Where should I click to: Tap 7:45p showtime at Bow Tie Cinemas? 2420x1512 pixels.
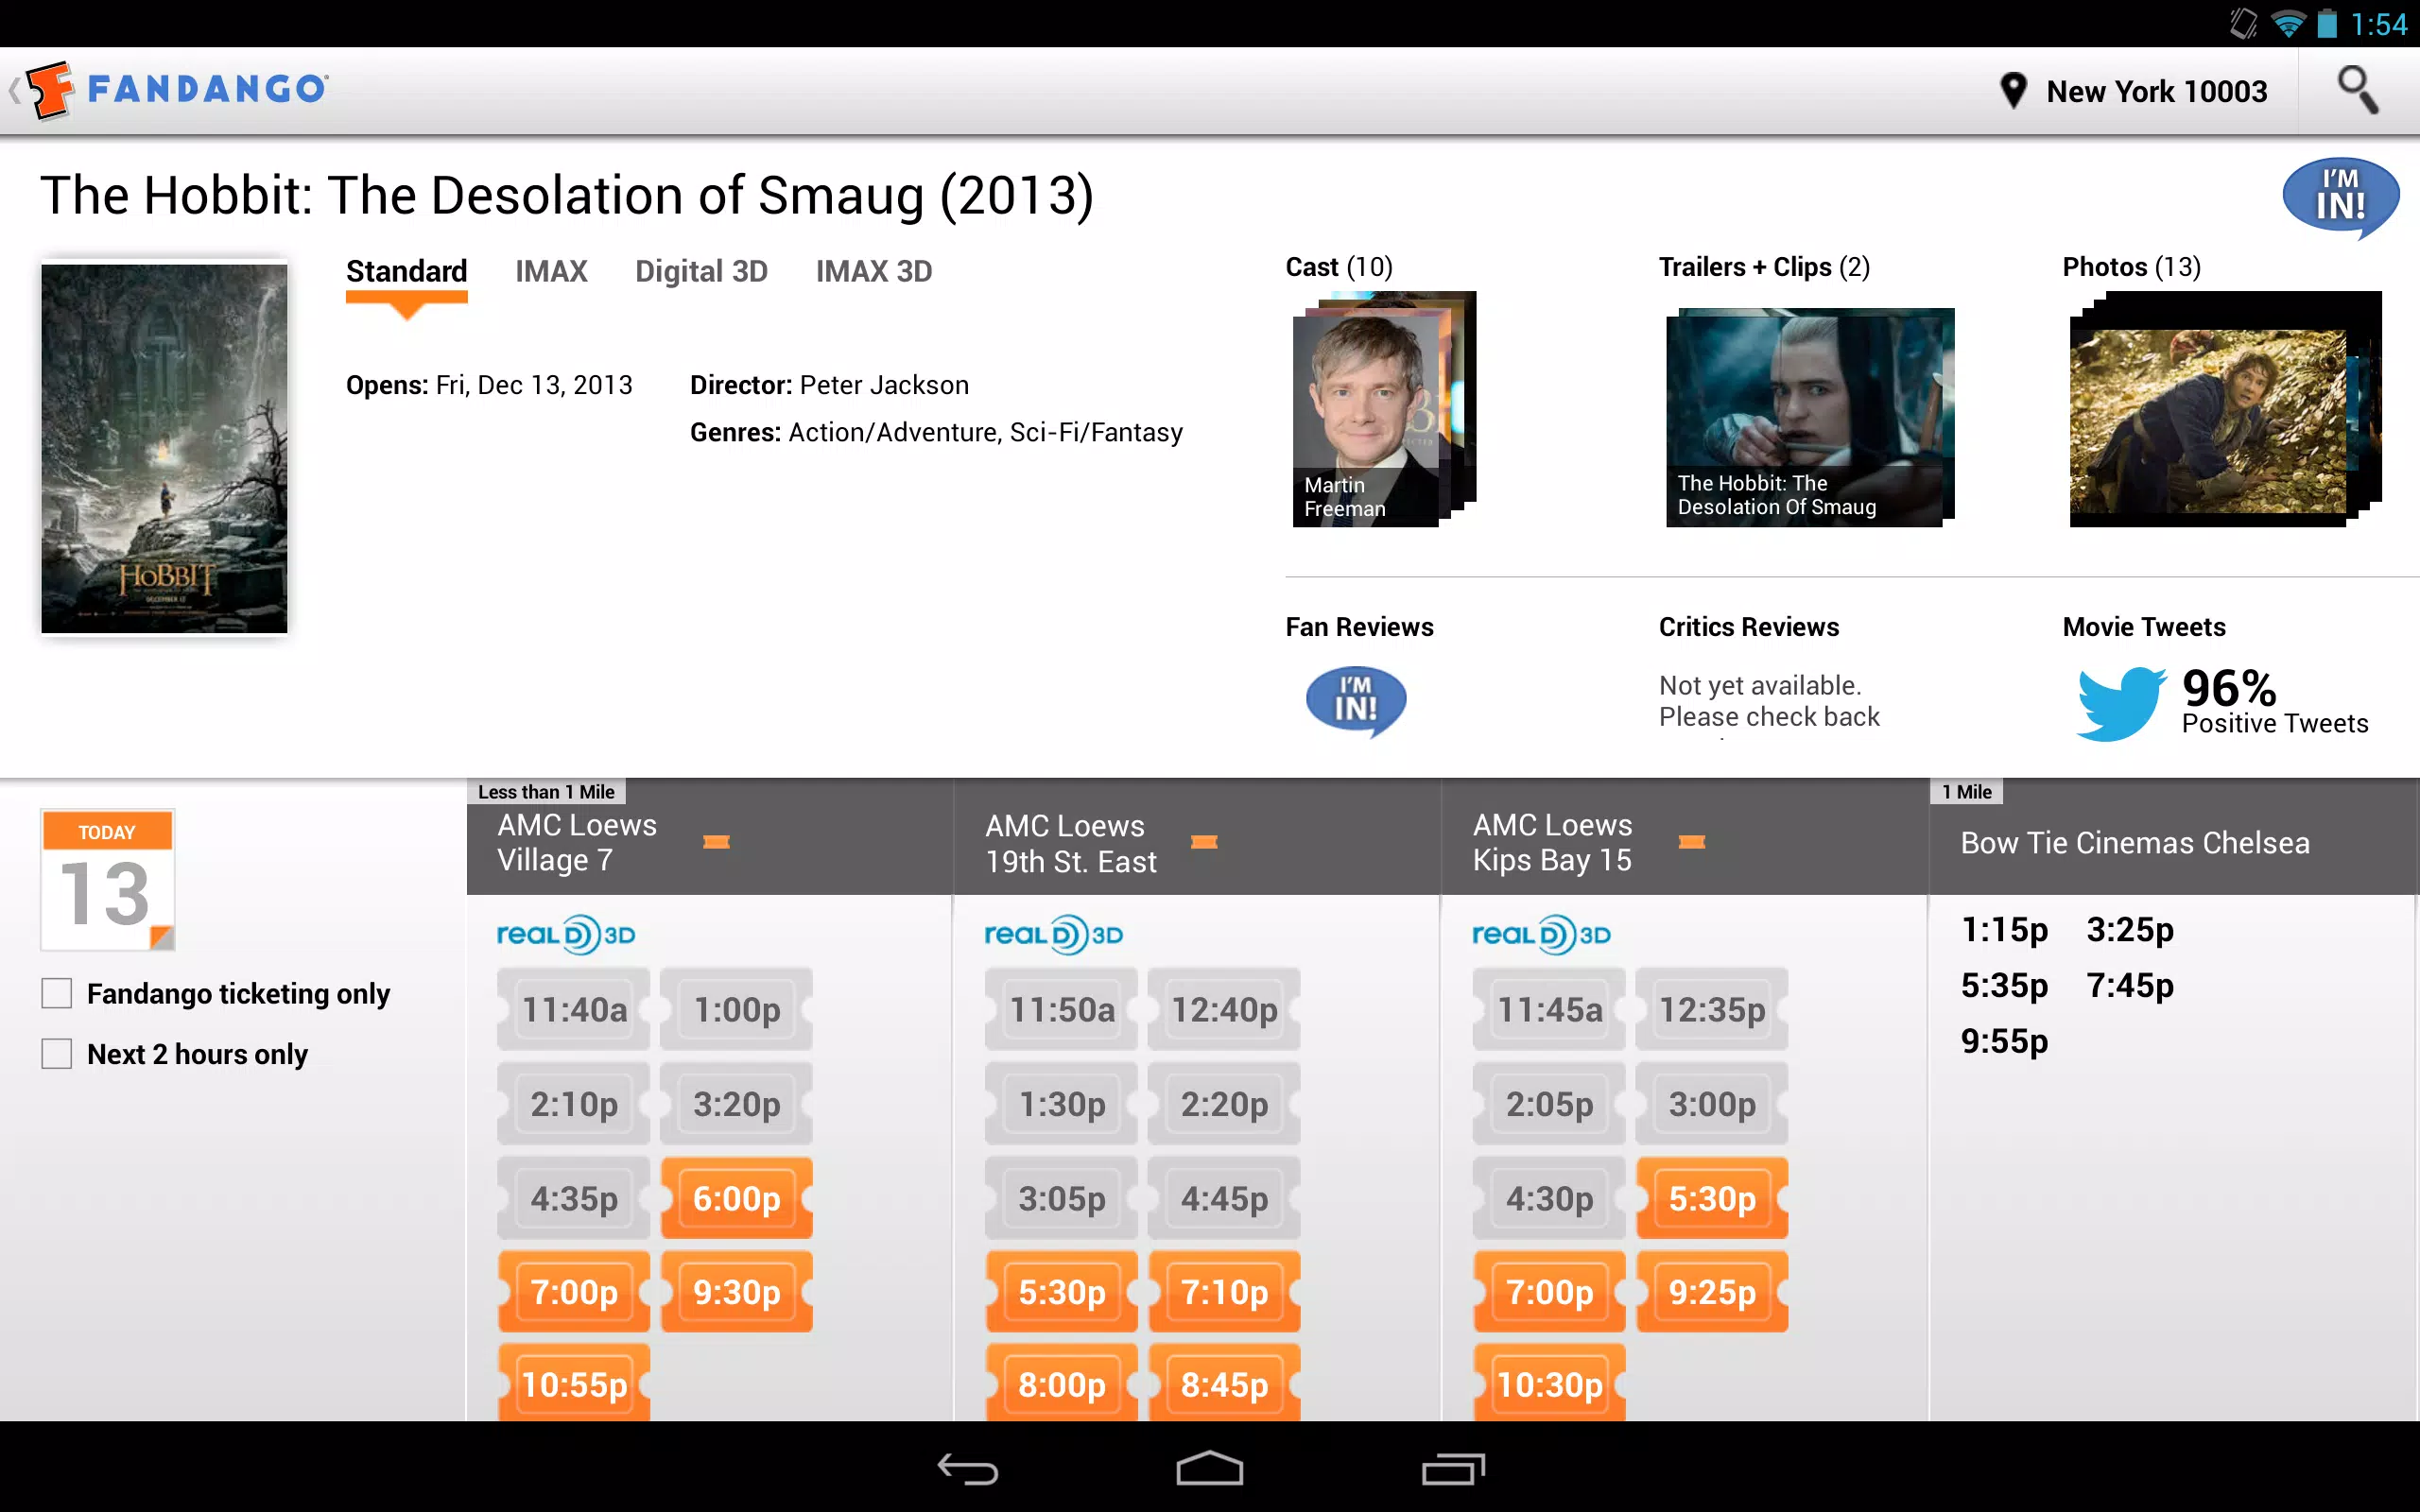(2130, 986)
